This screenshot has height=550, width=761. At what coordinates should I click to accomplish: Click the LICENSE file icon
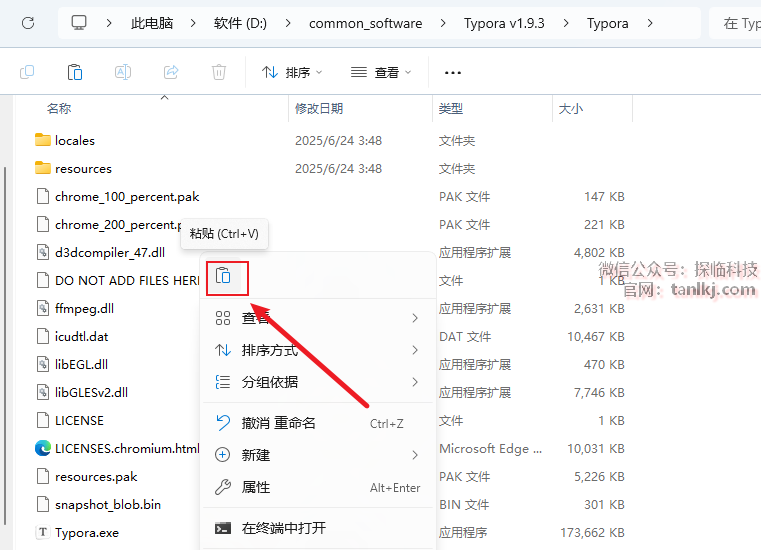tap(43, 420)
